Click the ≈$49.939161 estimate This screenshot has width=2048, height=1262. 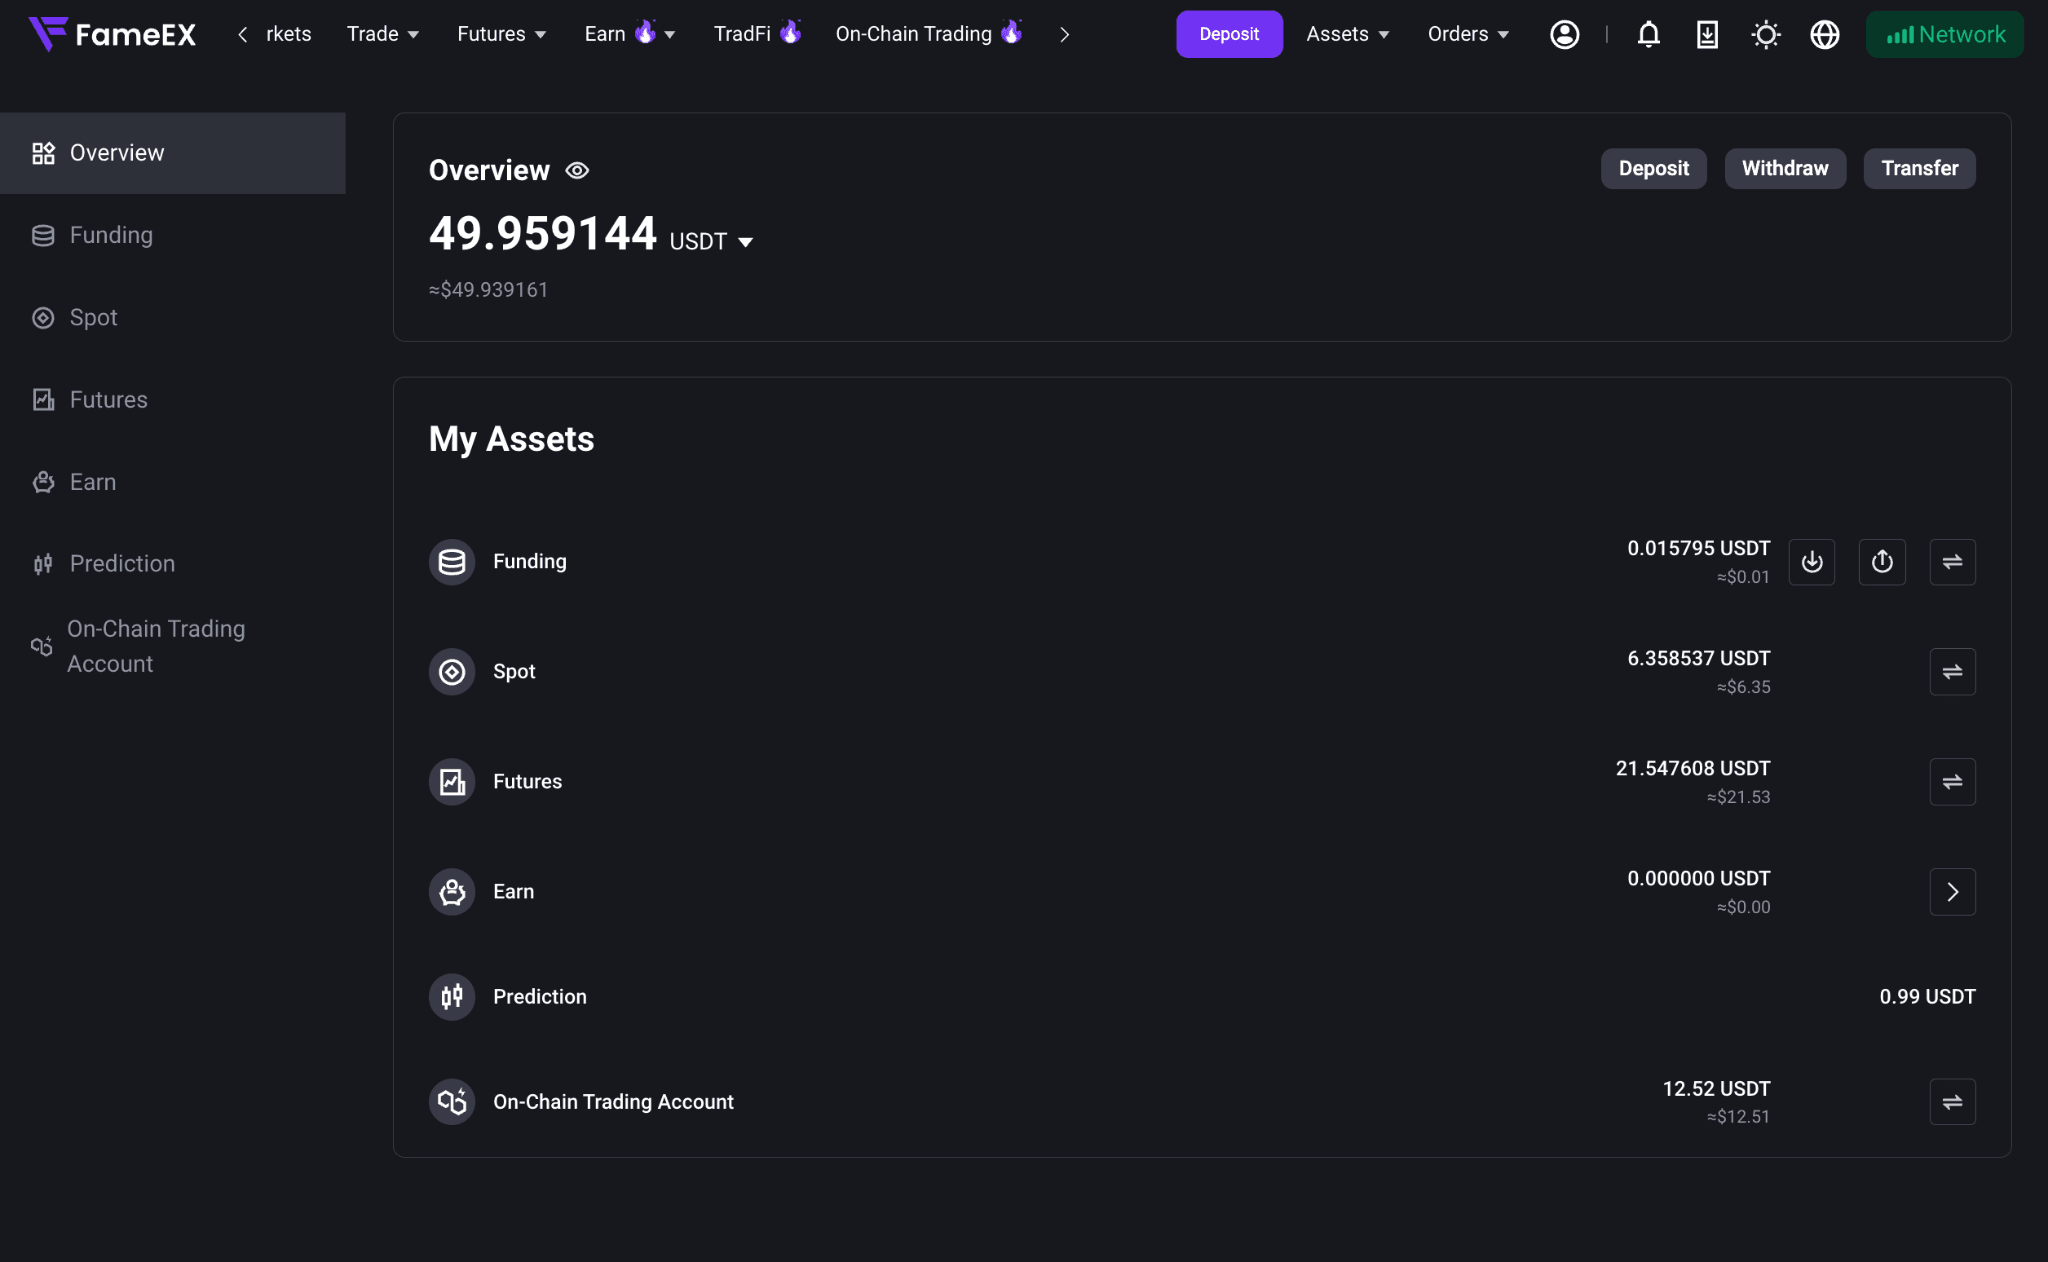click(x=488, y=290)
